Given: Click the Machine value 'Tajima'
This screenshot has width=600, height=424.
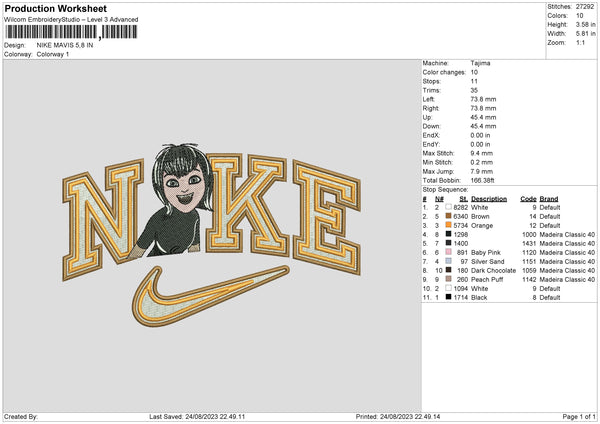Looking at the screenshot, I should (480, 63).
